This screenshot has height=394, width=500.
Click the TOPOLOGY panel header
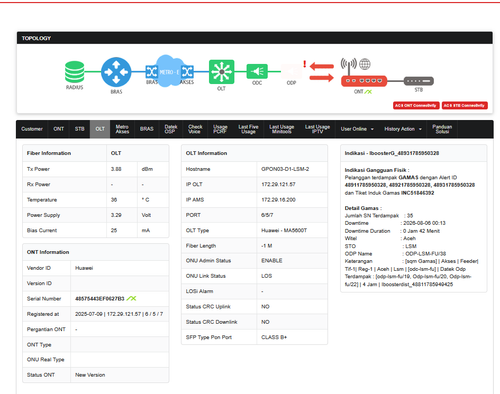255,38
